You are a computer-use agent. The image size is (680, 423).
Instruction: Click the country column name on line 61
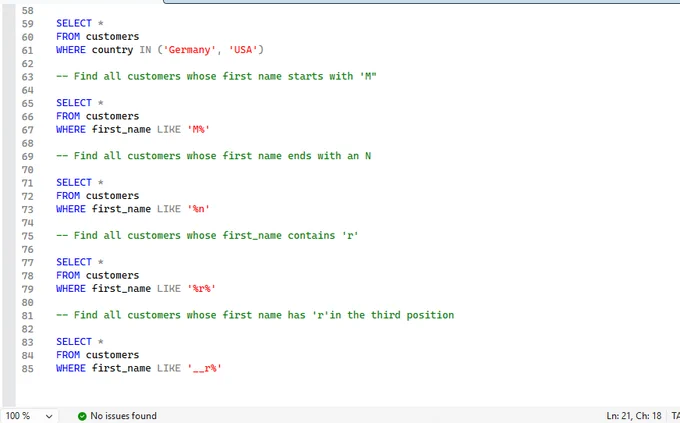tap(112, 50)
